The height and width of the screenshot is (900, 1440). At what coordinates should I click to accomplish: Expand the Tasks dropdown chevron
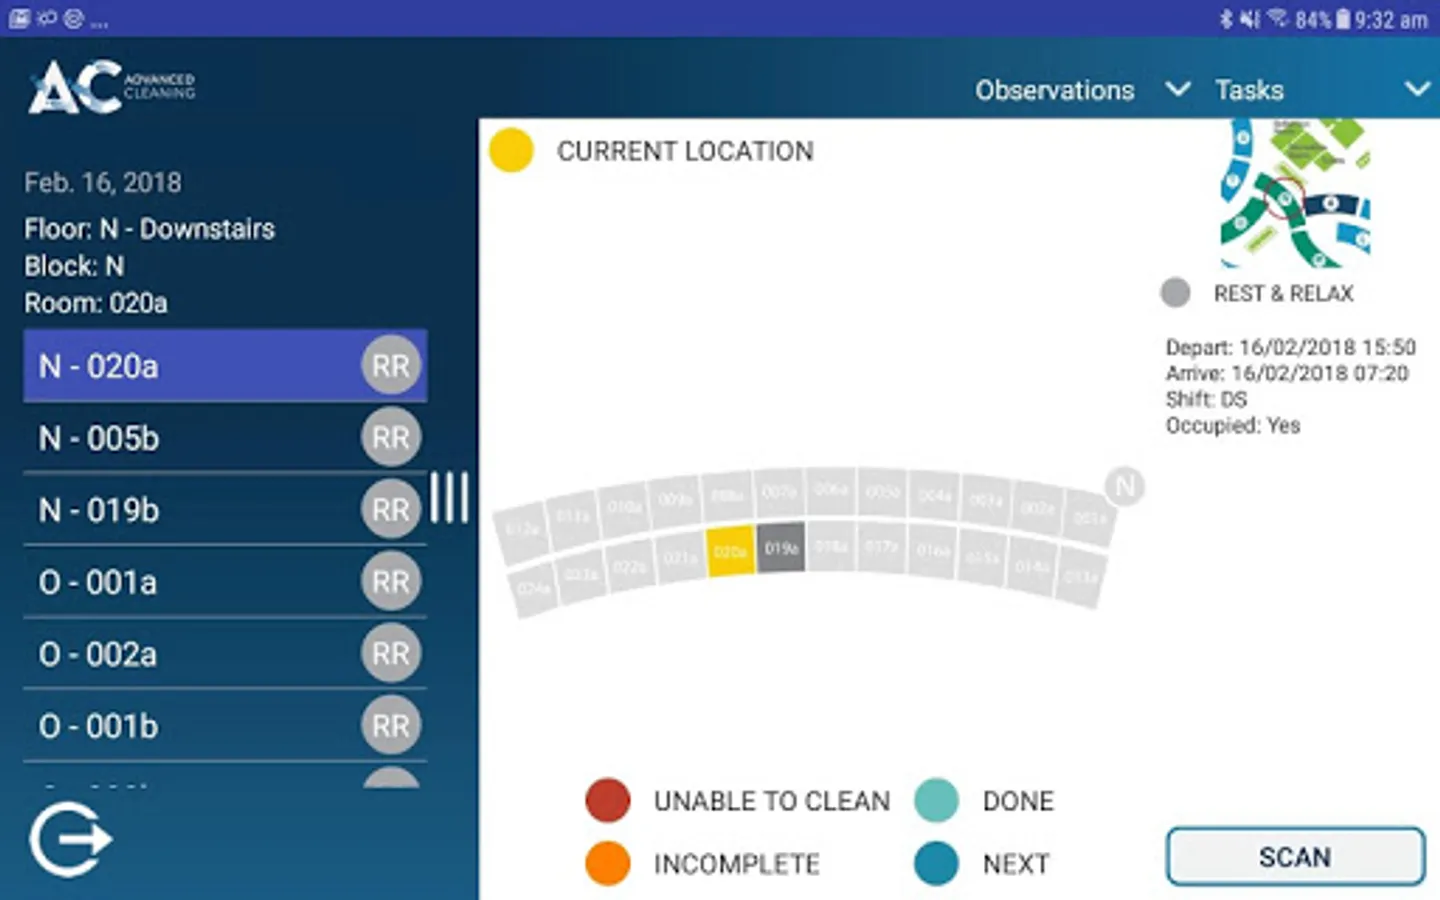click(x=1417, y=90)
